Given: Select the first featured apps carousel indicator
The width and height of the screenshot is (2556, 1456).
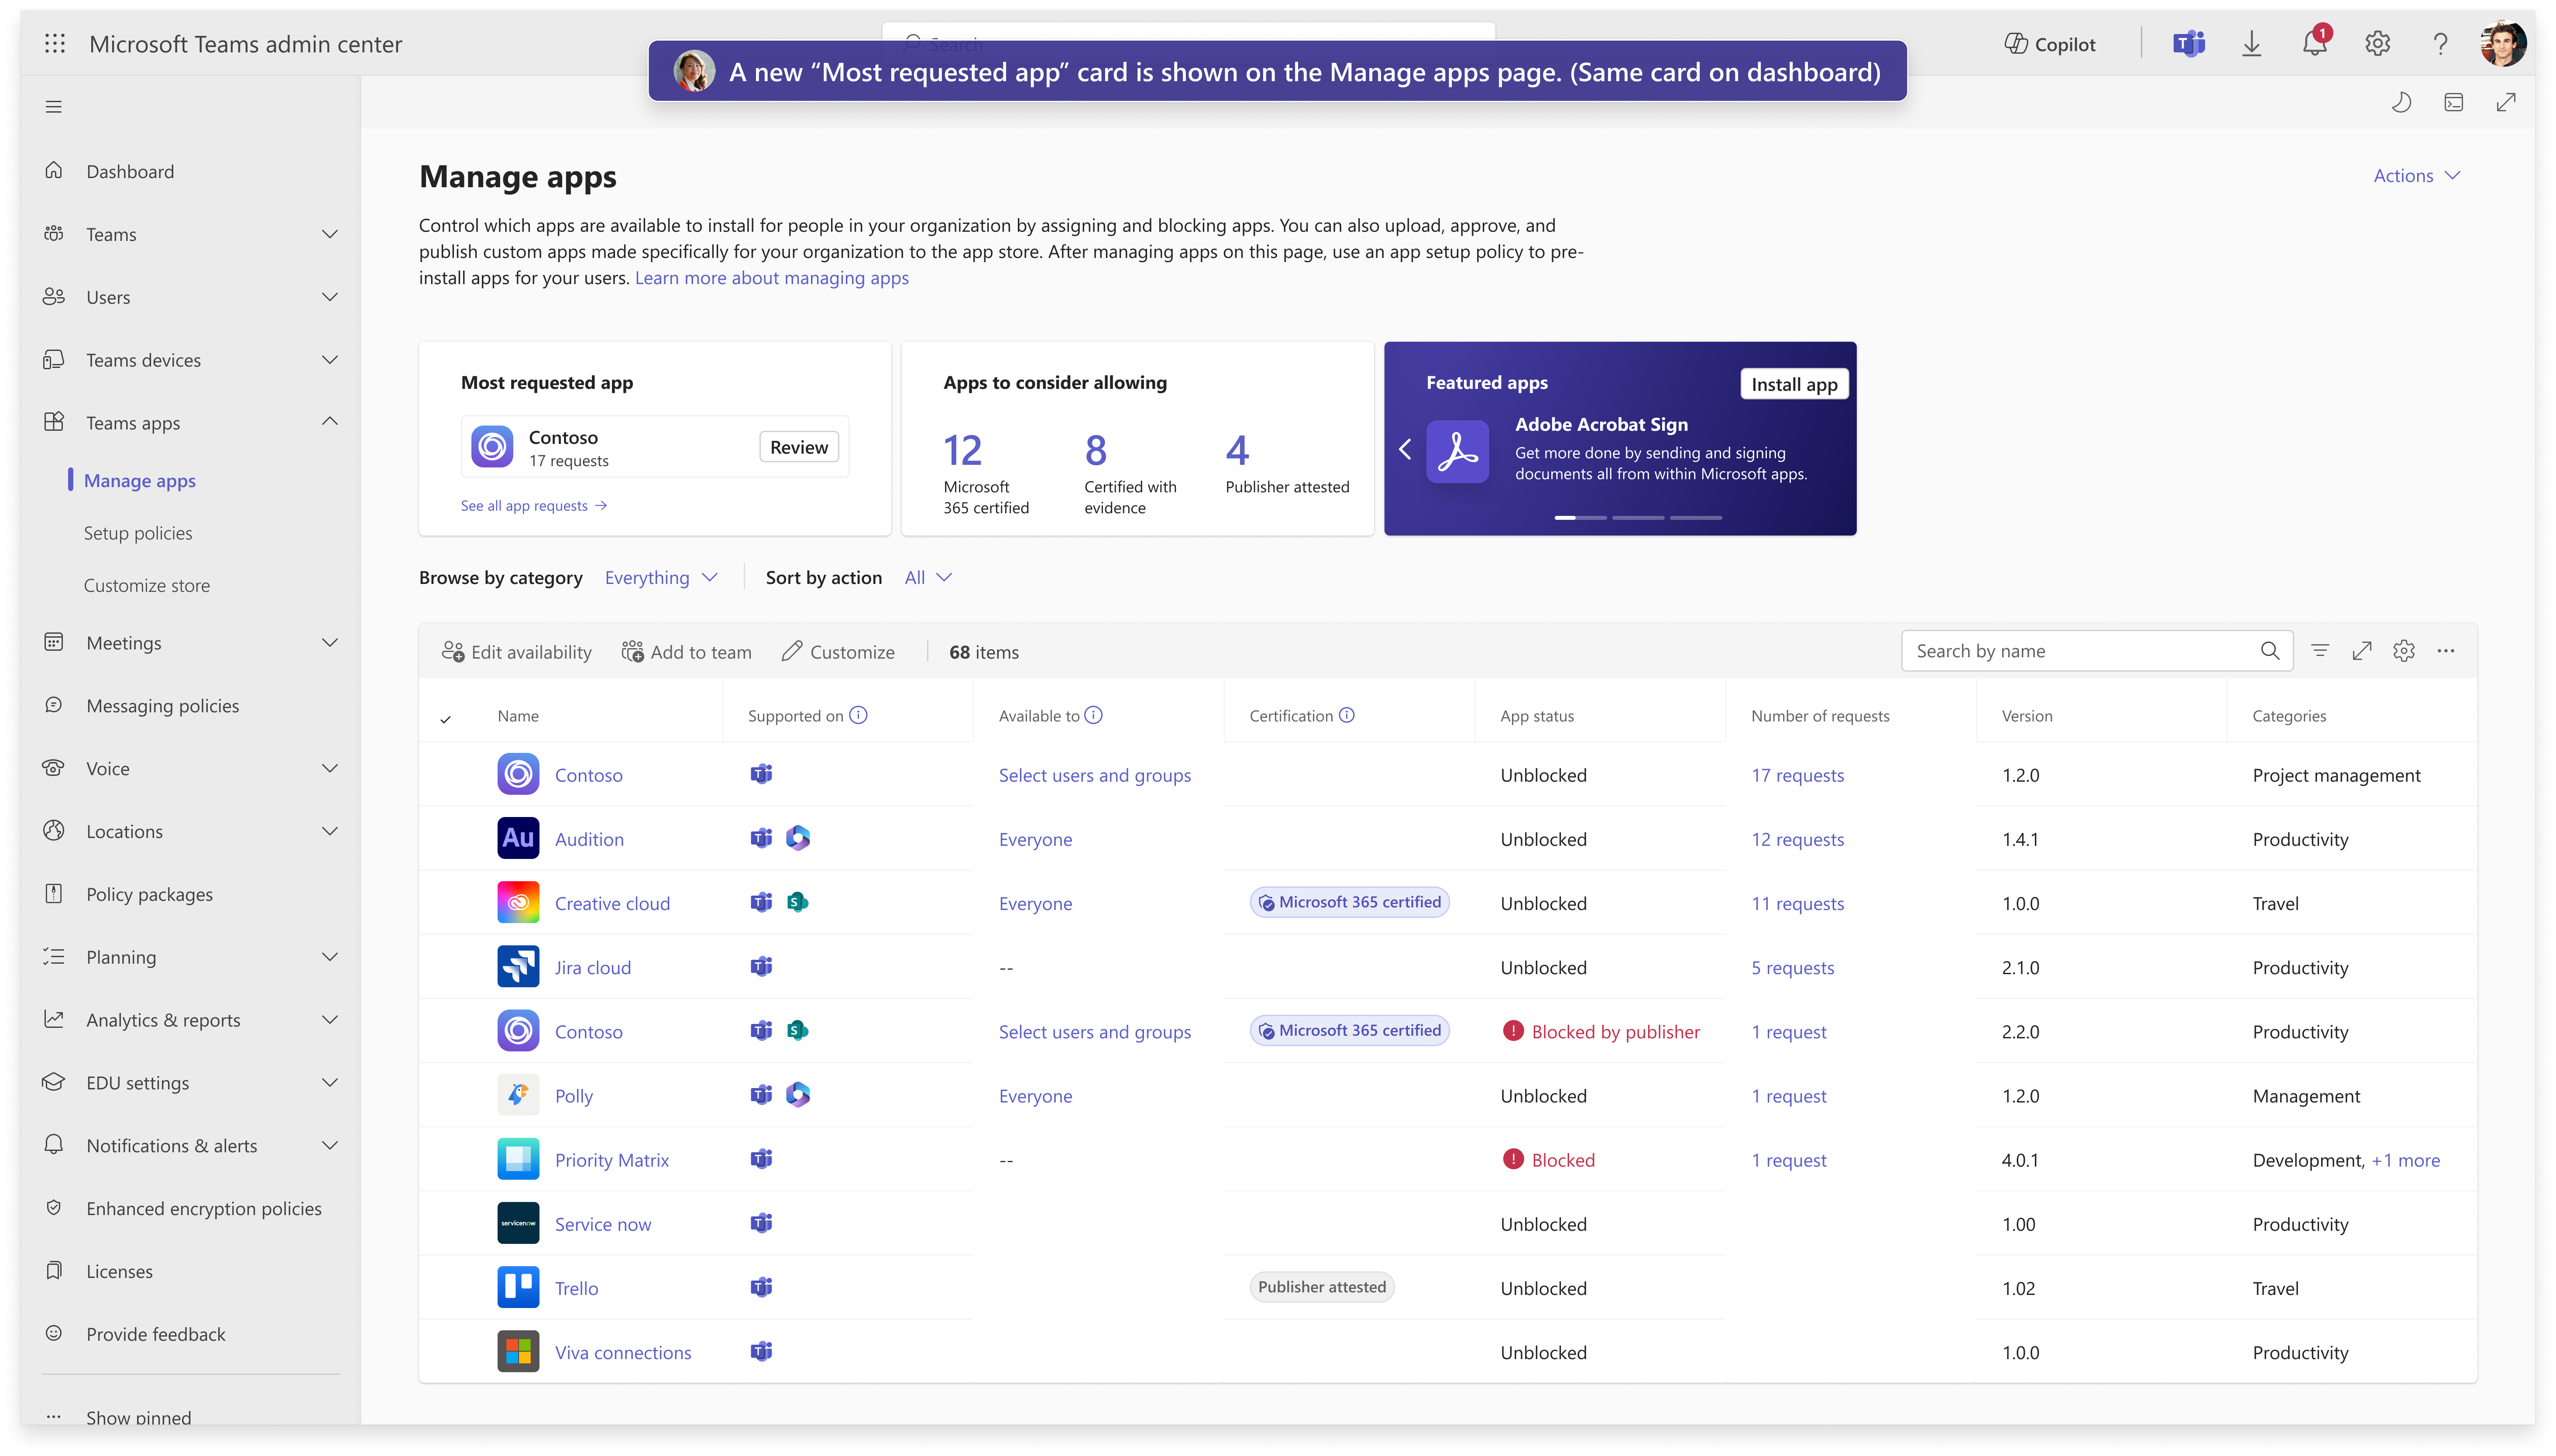Looking at the screenshot, I should (1580, 517).
